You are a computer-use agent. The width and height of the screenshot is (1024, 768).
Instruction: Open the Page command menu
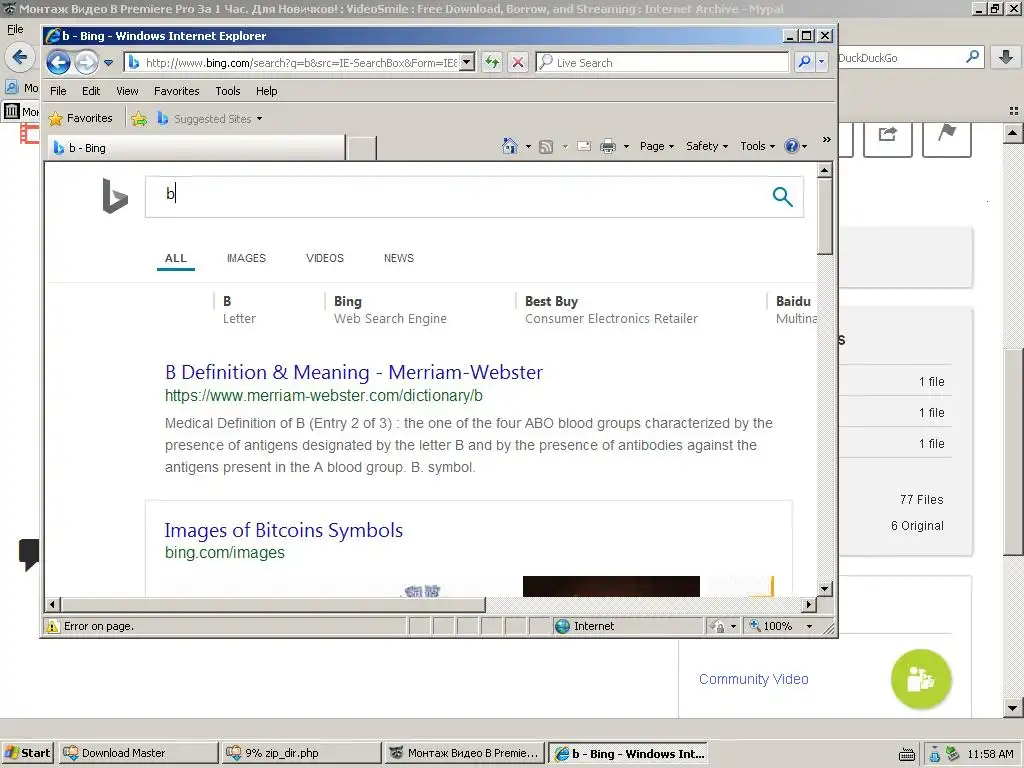(656, 146)
